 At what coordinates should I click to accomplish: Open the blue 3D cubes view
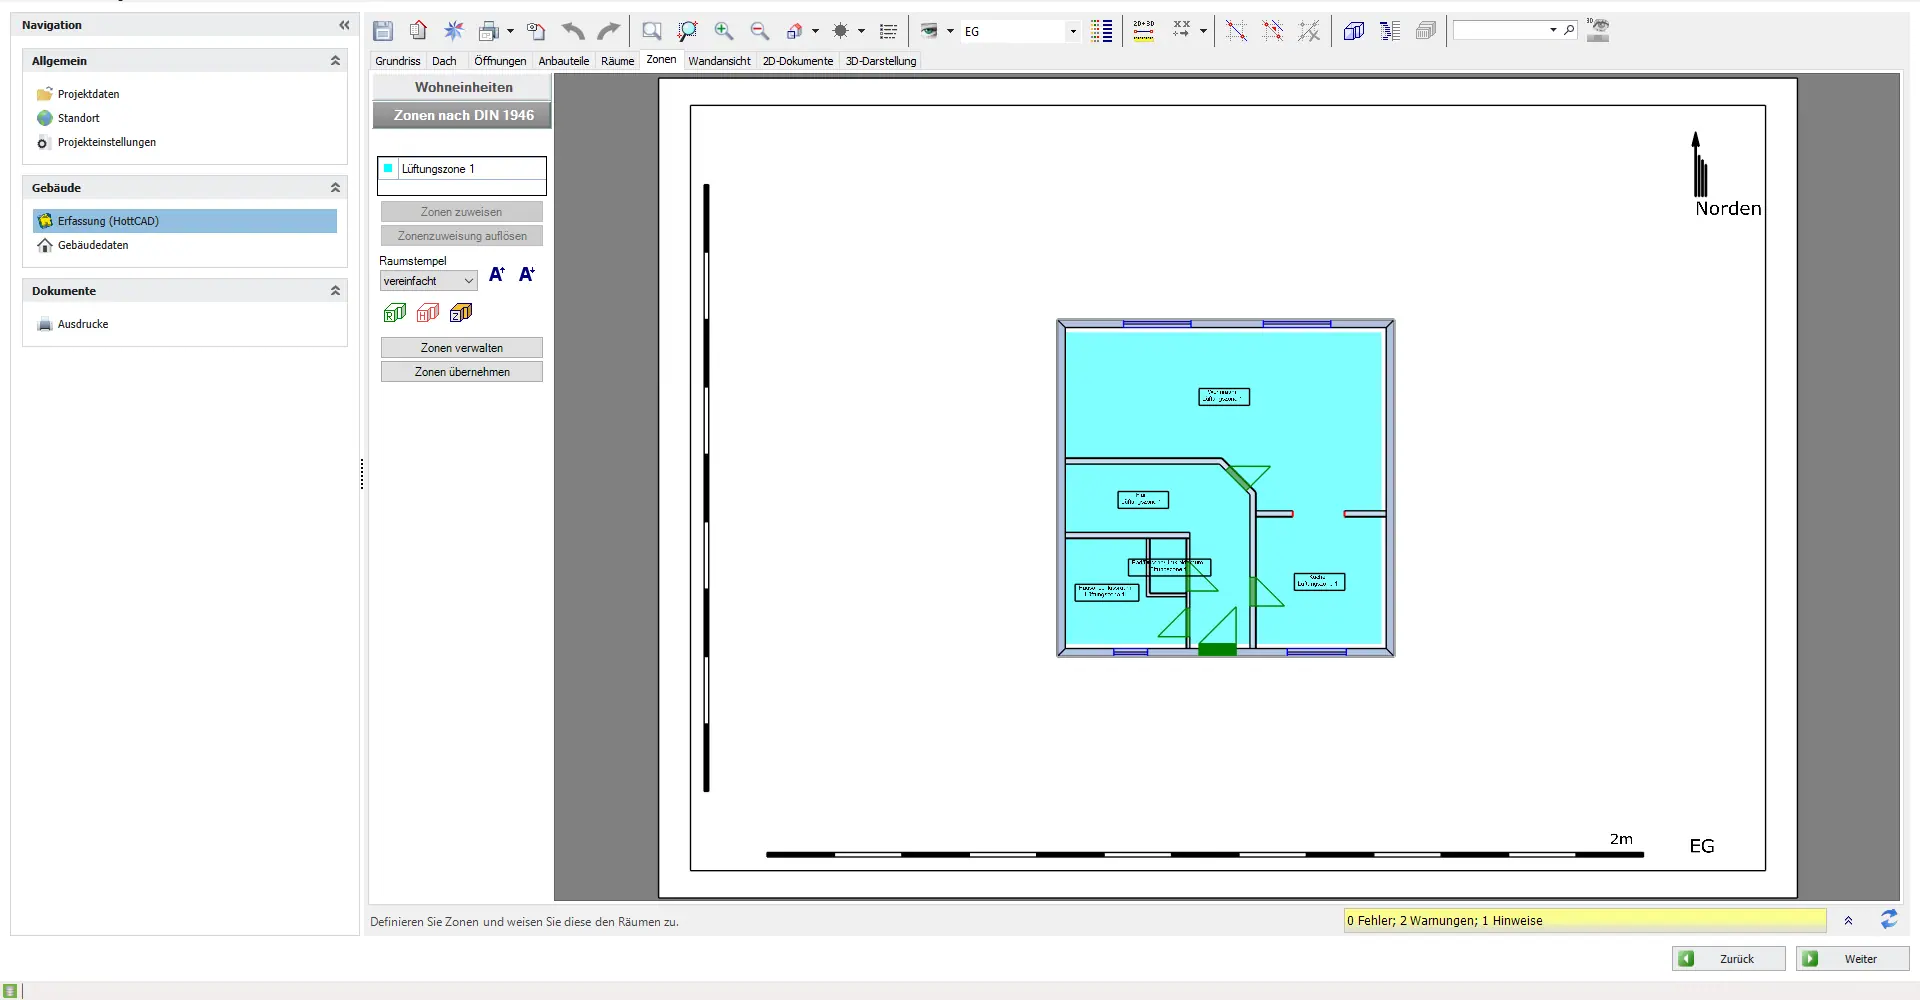point(1354,31)
